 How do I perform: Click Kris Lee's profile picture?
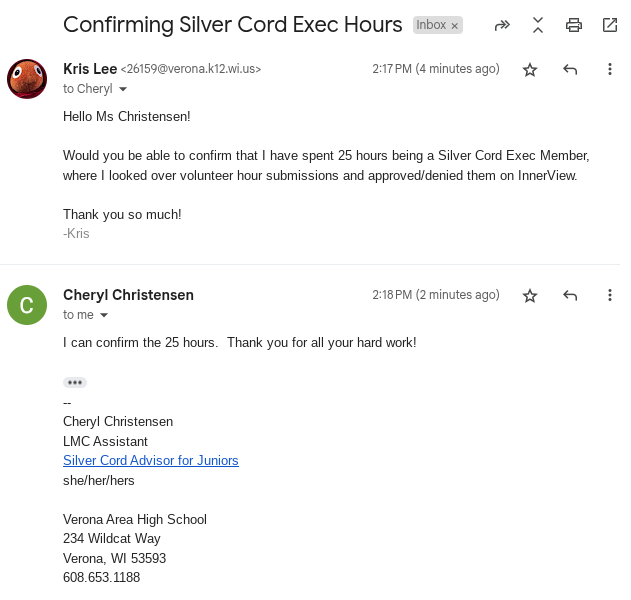coord(27,79)
